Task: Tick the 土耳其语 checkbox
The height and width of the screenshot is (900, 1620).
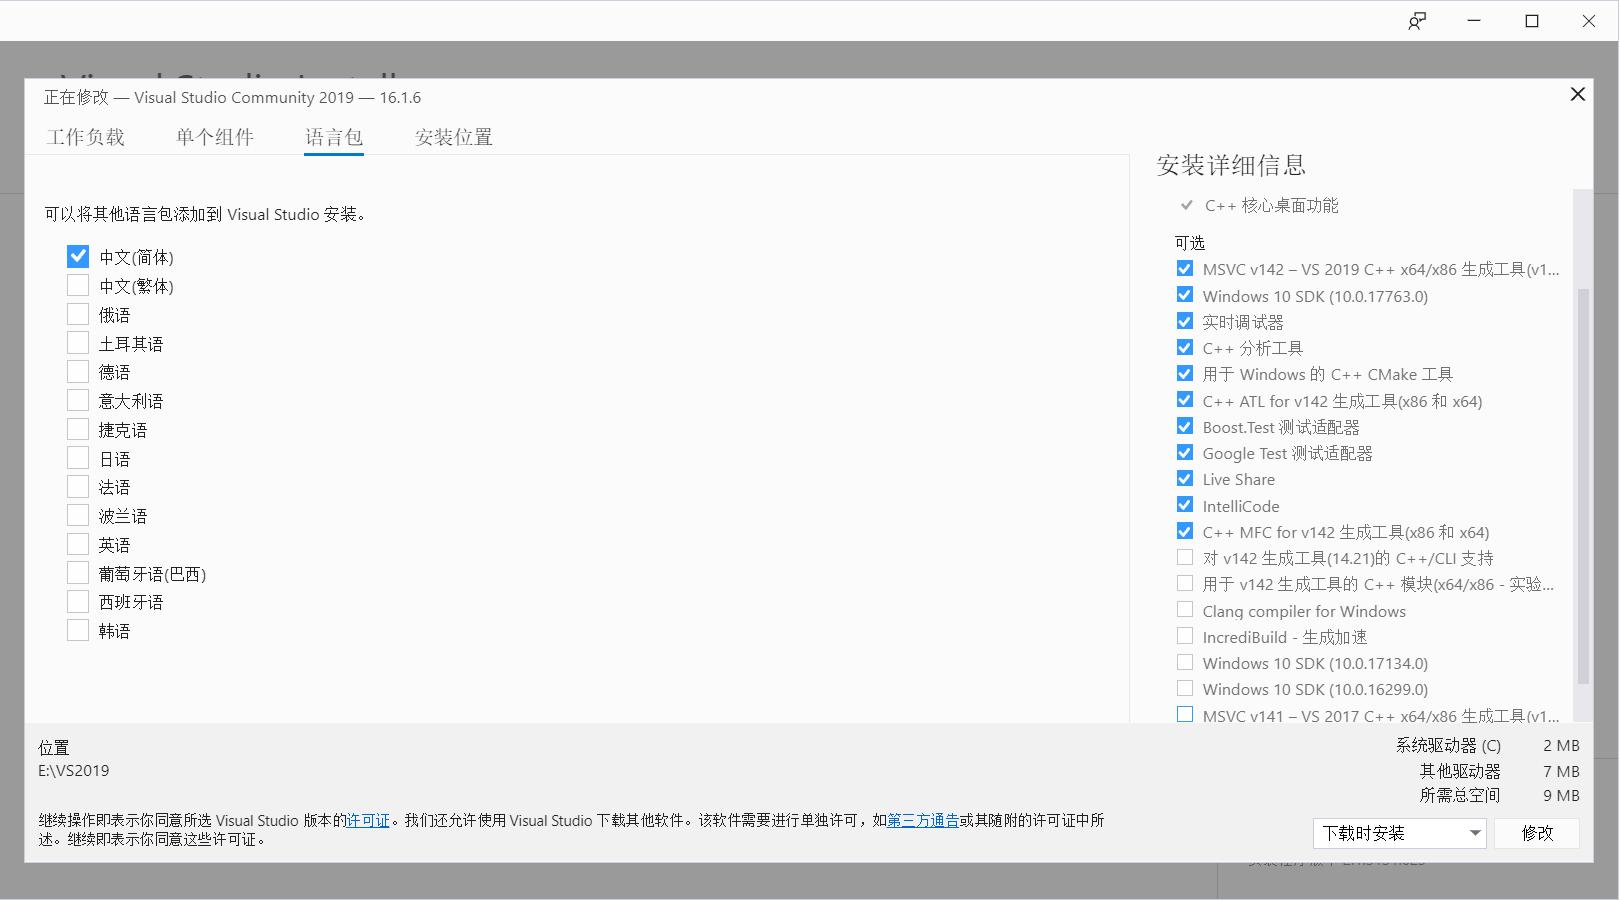Action: [78, 343]
